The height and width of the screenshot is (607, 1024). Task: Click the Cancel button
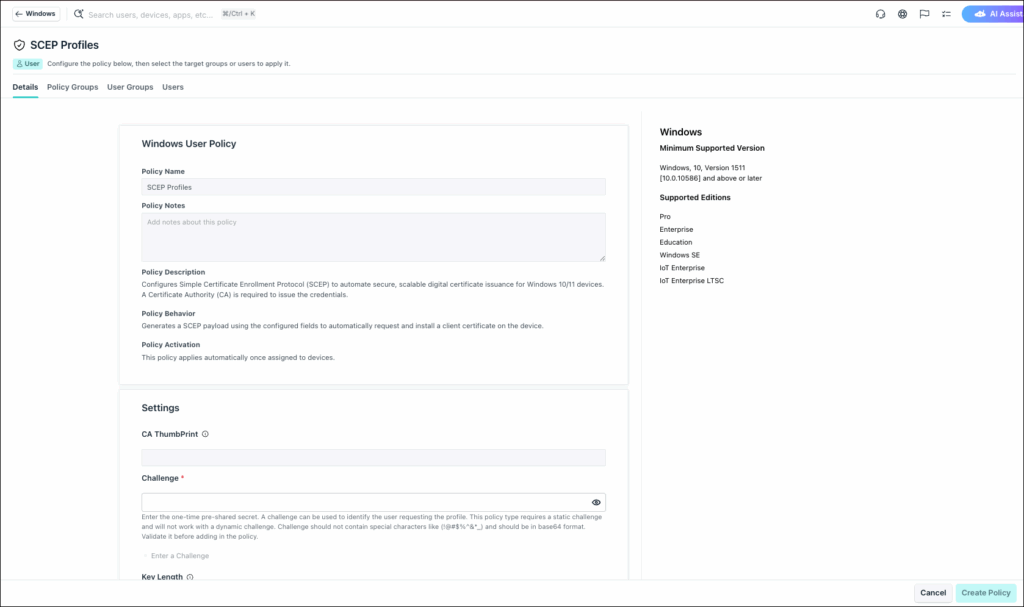click(933, 593)
